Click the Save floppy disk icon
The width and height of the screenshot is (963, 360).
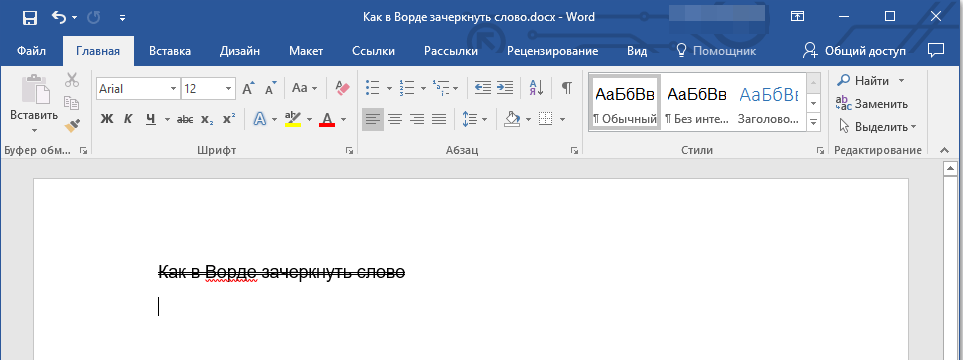click(29, 18)
